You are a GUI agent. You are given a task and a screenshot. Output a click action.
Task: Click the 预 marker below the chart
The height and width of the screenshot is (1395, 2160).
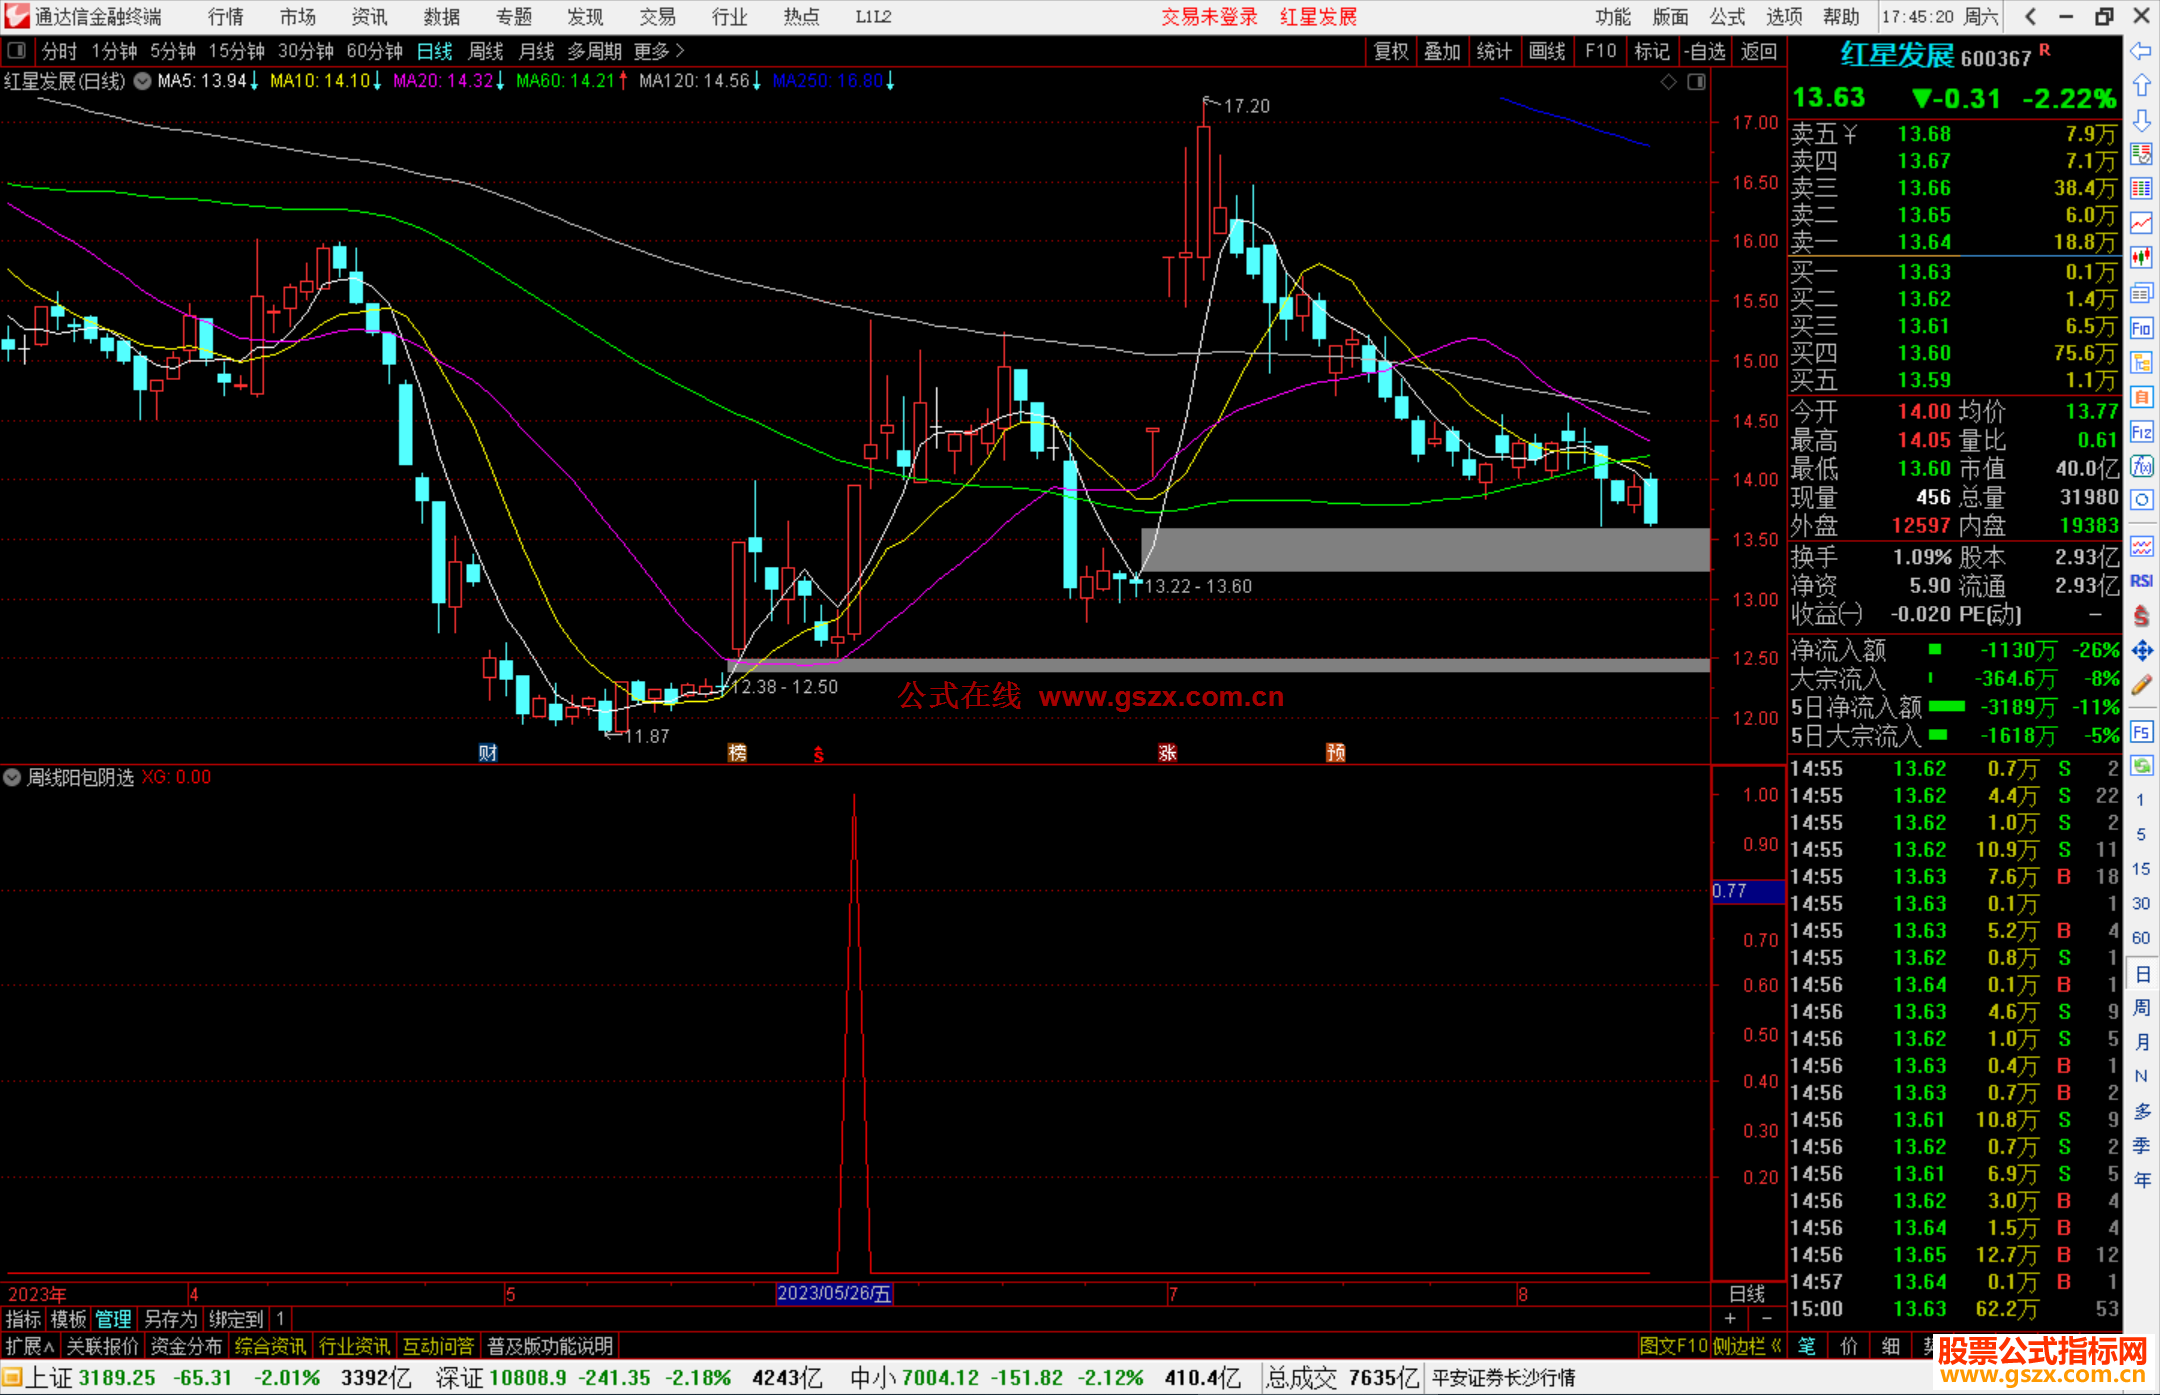[x=1336, y=753]
